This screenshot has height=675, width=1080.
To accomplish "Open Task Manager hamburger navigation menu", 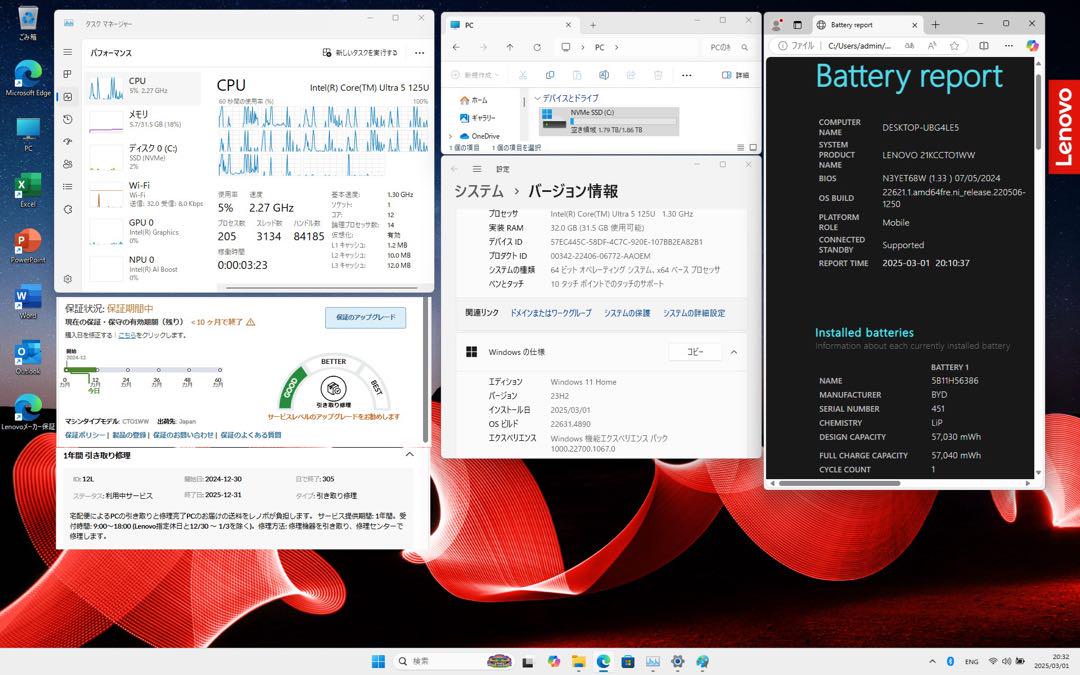I will 68,52.
